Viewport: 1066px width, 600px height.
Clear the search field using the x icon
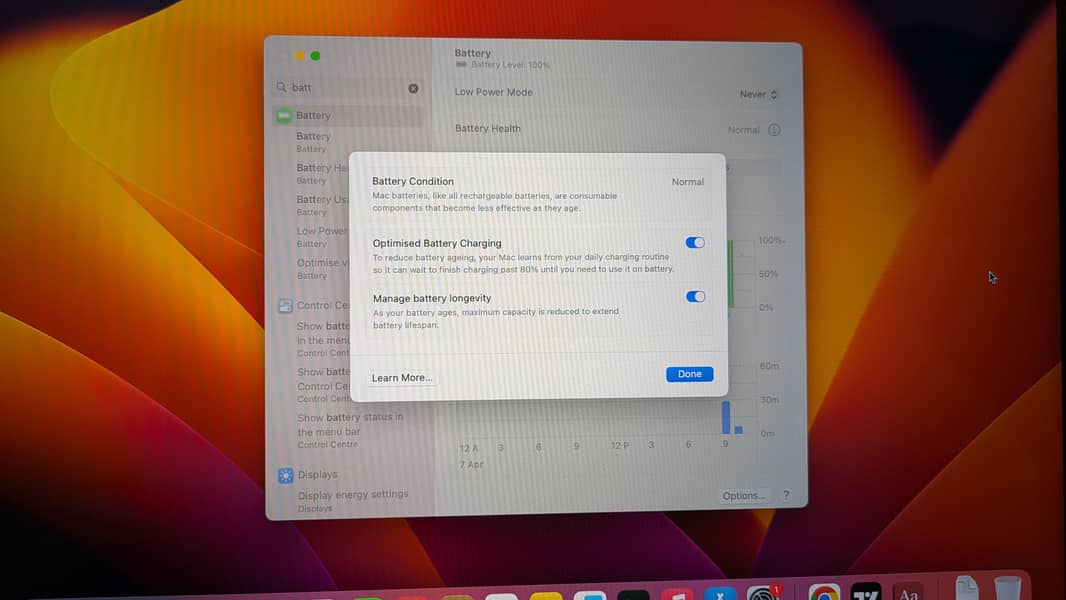413,88
